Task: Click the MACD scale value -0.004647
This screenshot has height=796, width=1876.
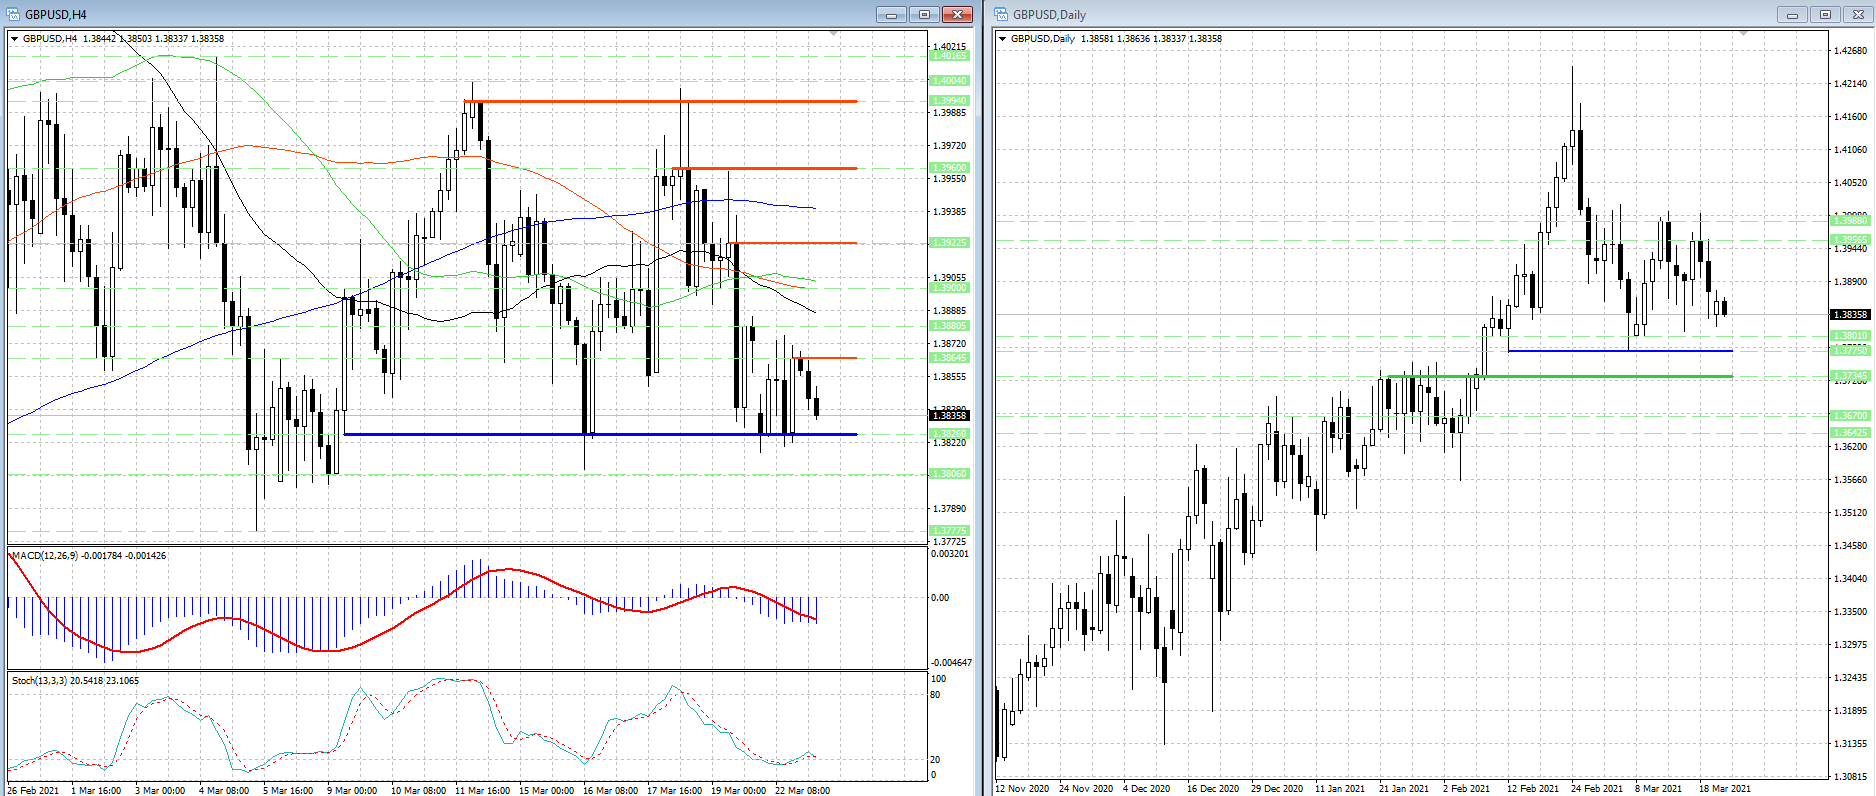Action: [950, 663]
